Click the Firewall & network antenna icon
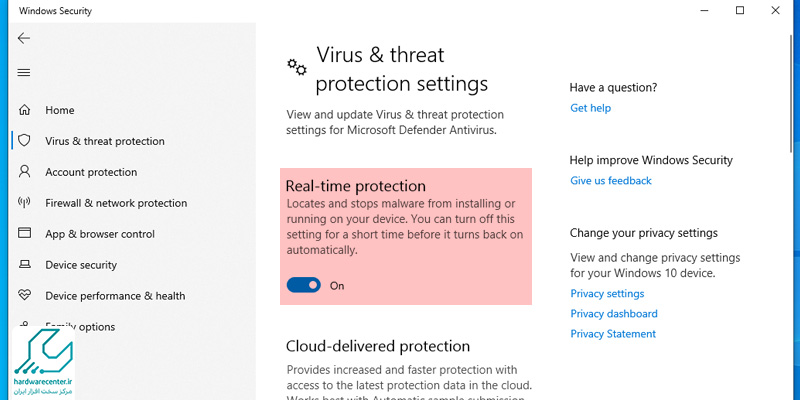Viewport: 800px width, 400px height. [24, 203]
